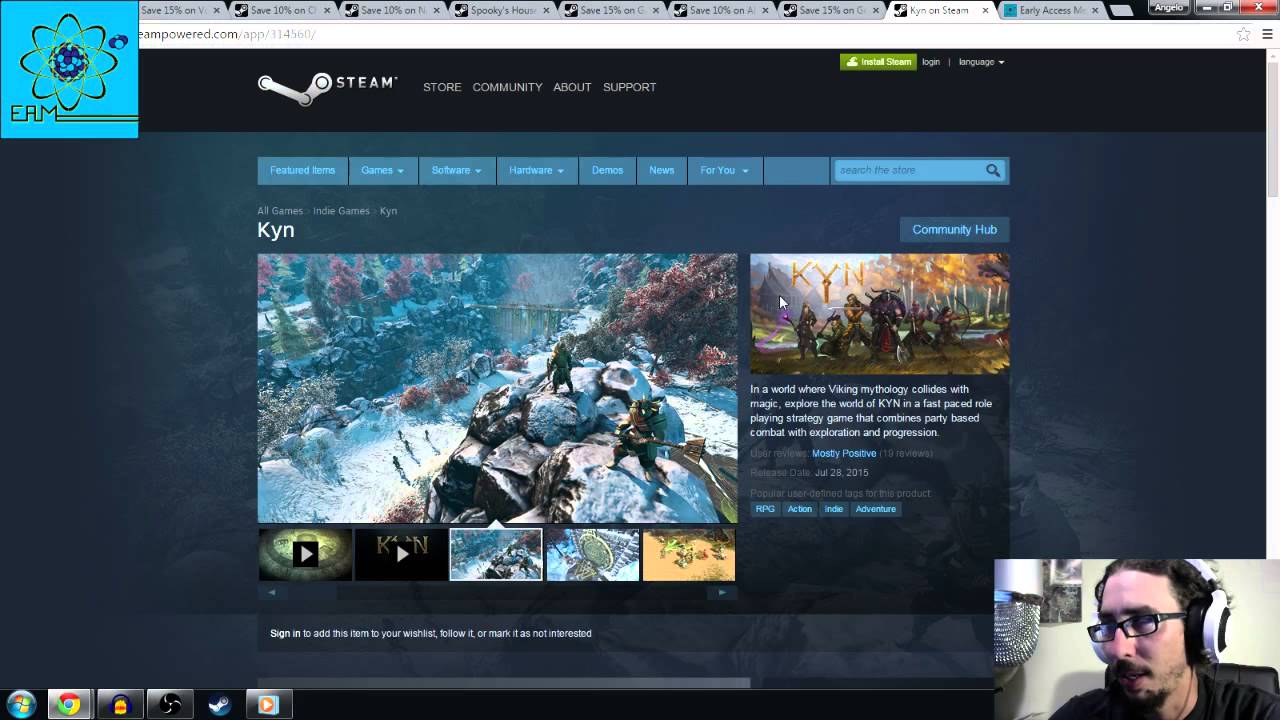1280x720 pixels.
Task: Select the orange desert screenshot thumbnail
Action: click(x=688, y=554)
